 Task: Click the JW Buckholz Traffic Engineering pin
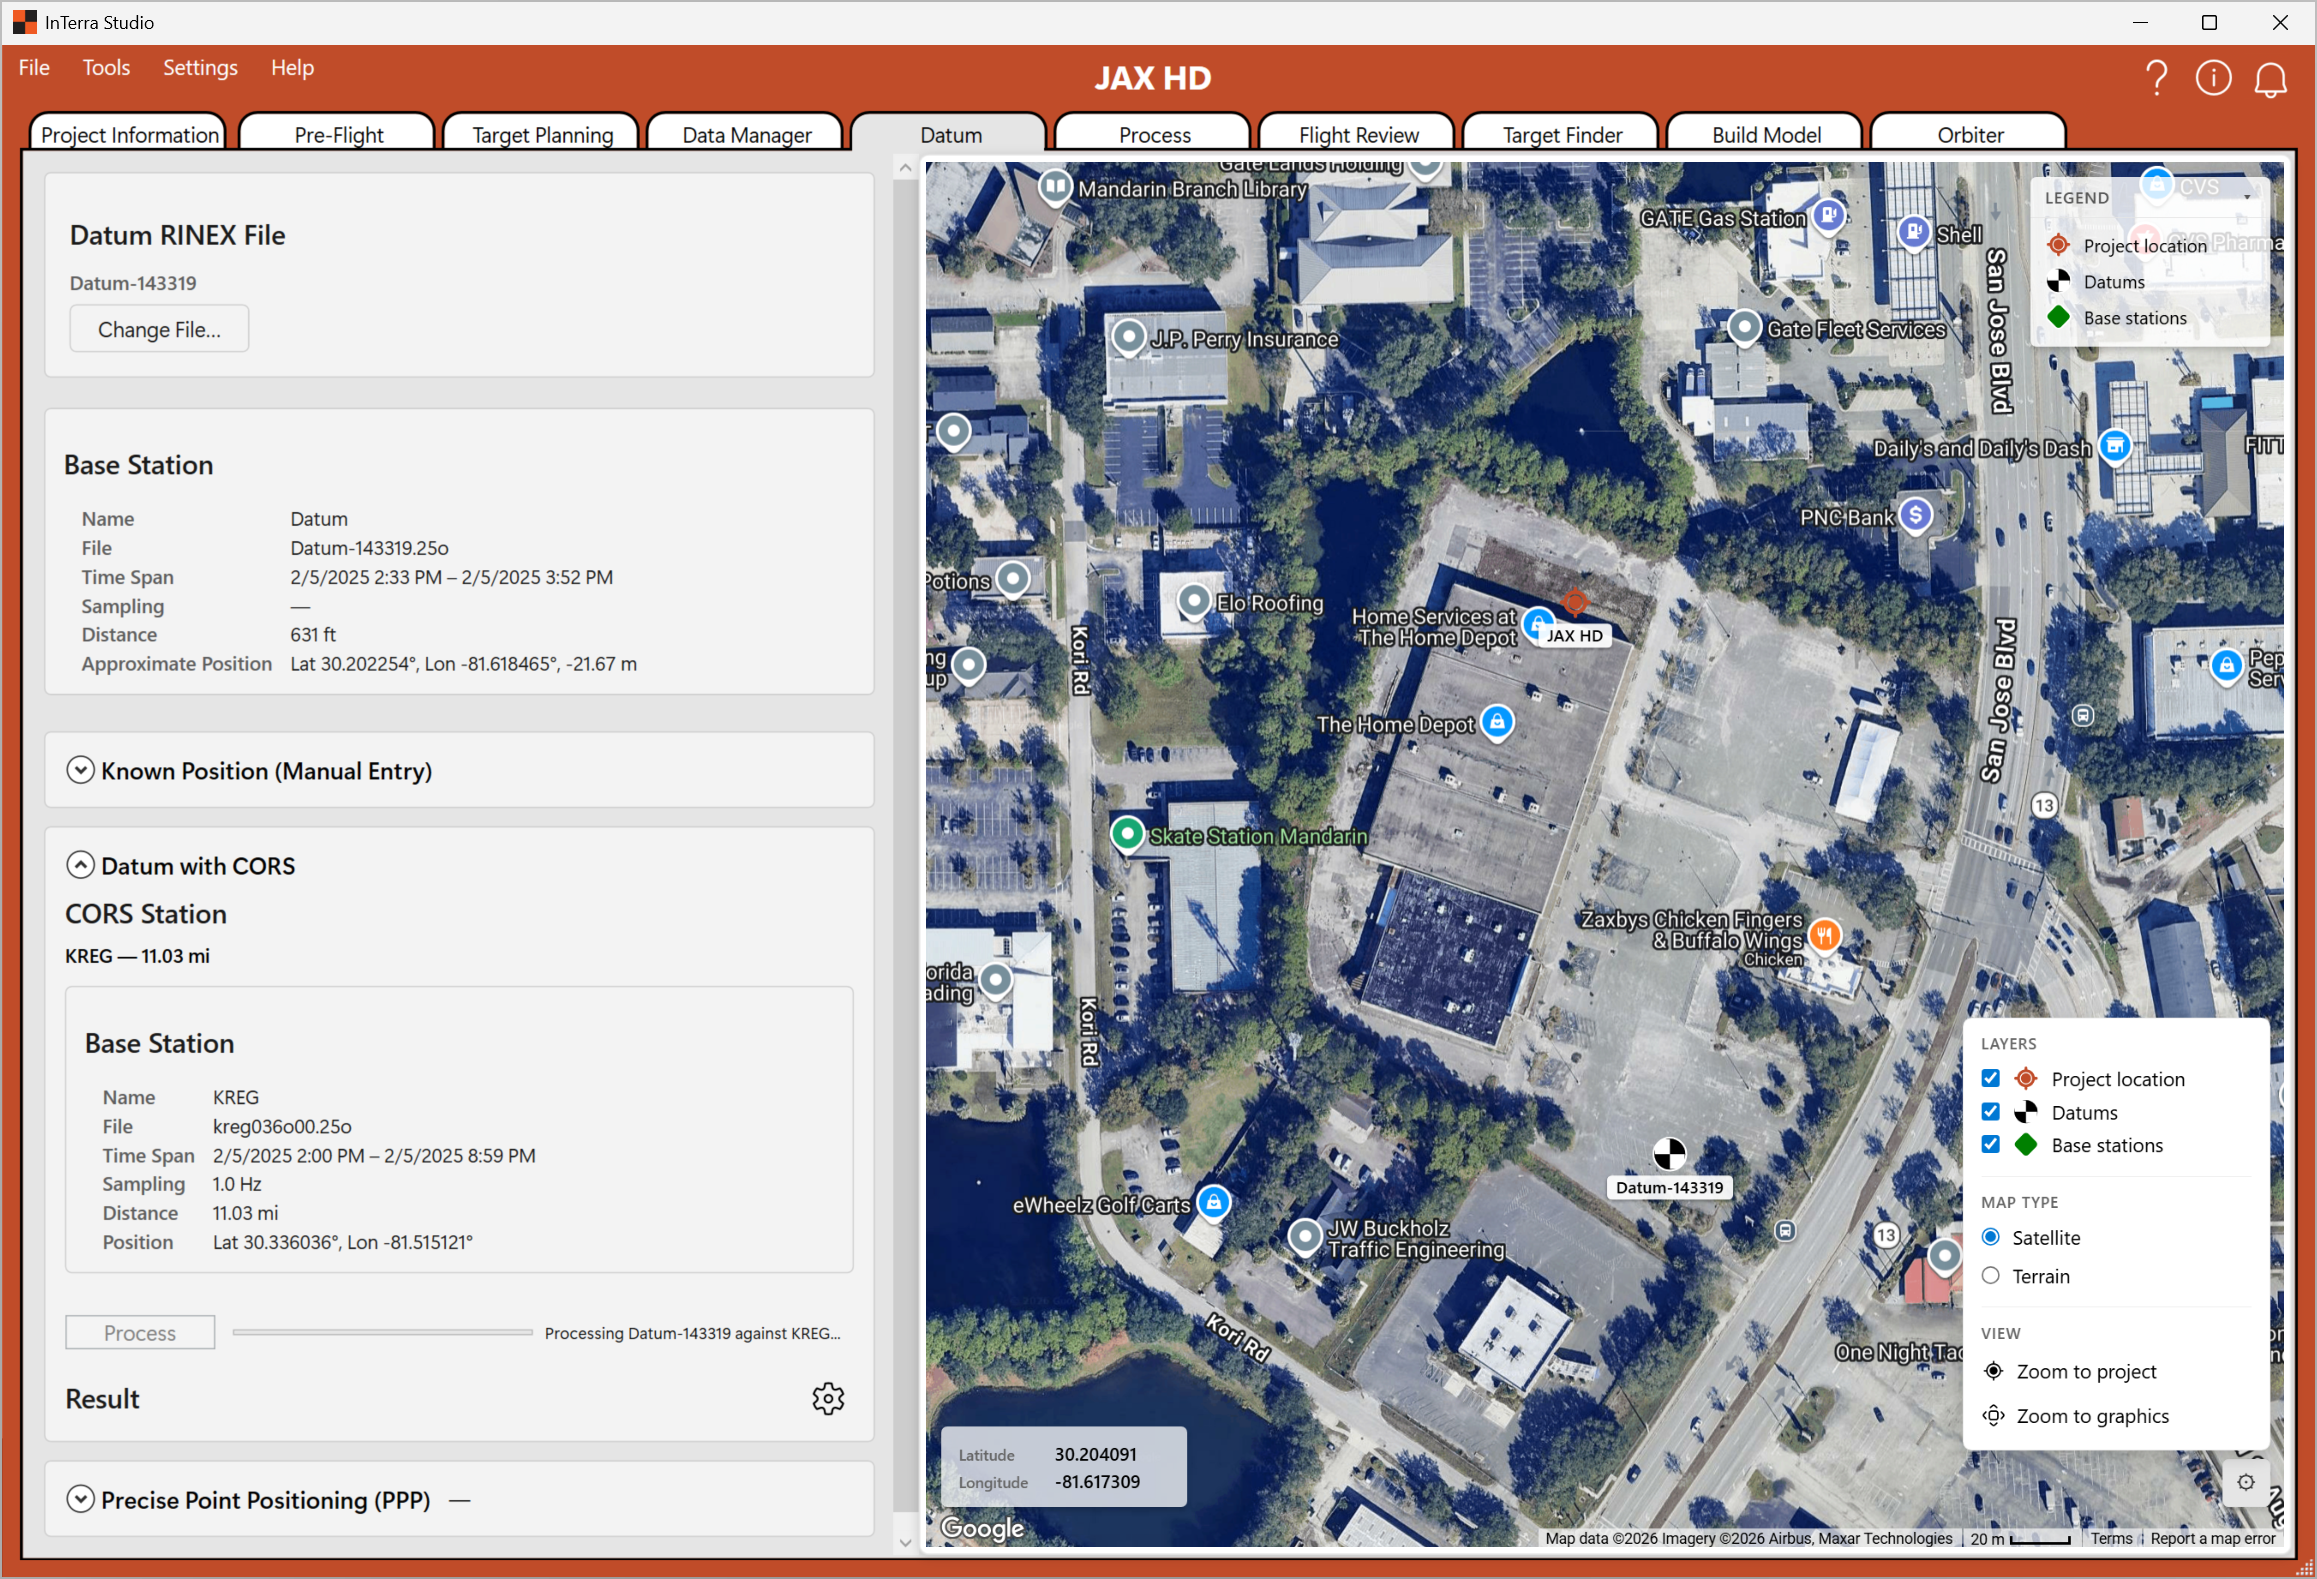(1305, 1237)
